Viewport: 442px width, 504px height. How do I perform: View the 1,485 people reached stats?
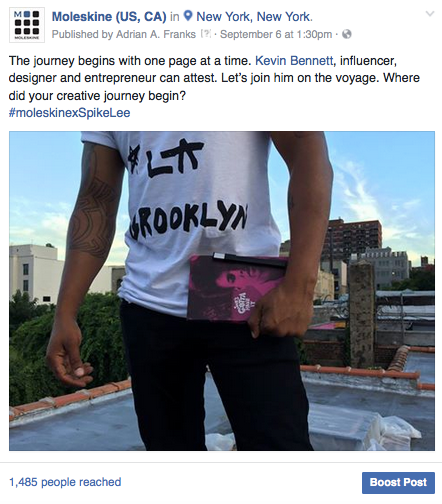pos(65,482)
